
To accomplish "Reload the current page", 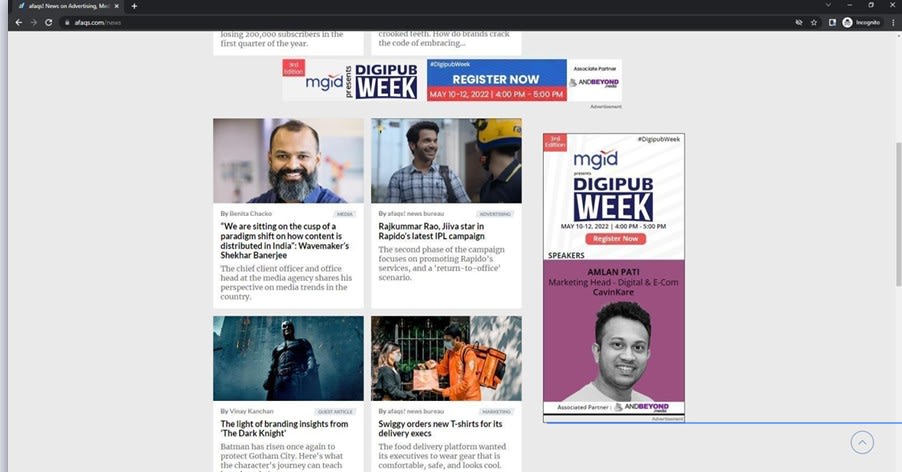I will click(x=48, y=22).
